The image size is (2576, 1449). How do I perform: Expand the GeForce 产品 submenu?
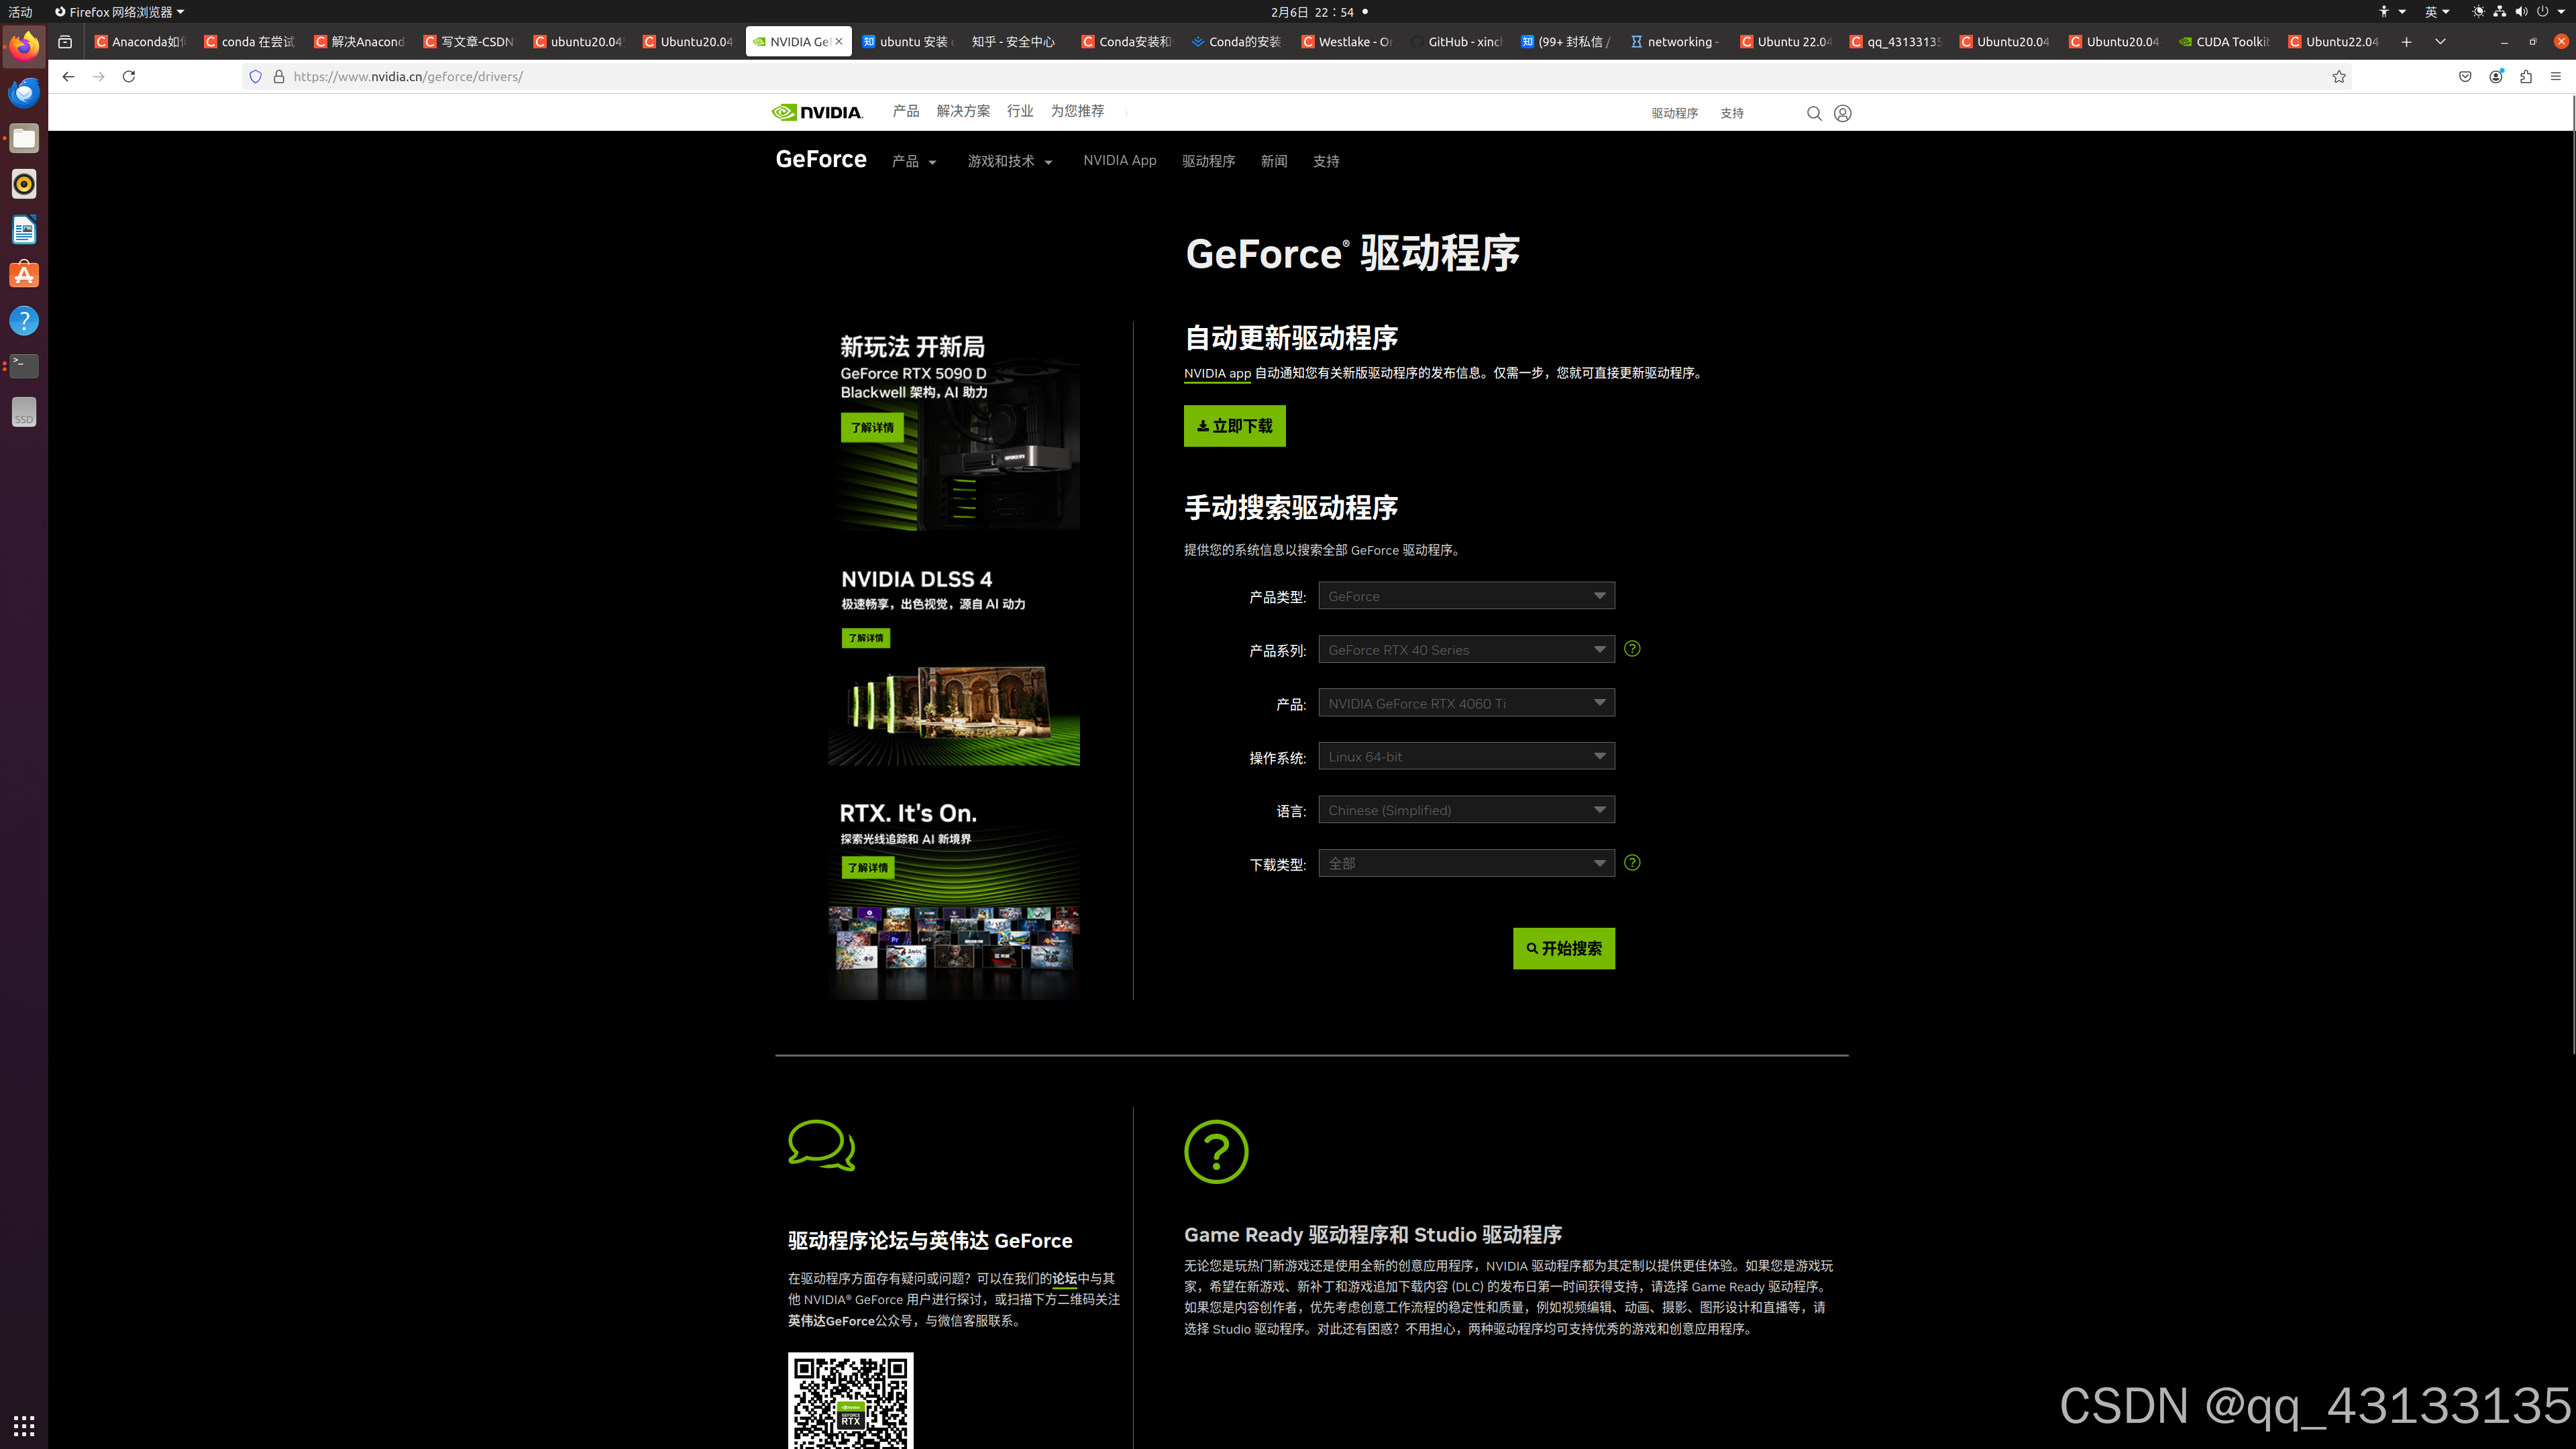pyautogui.click(x=914, y=161)
